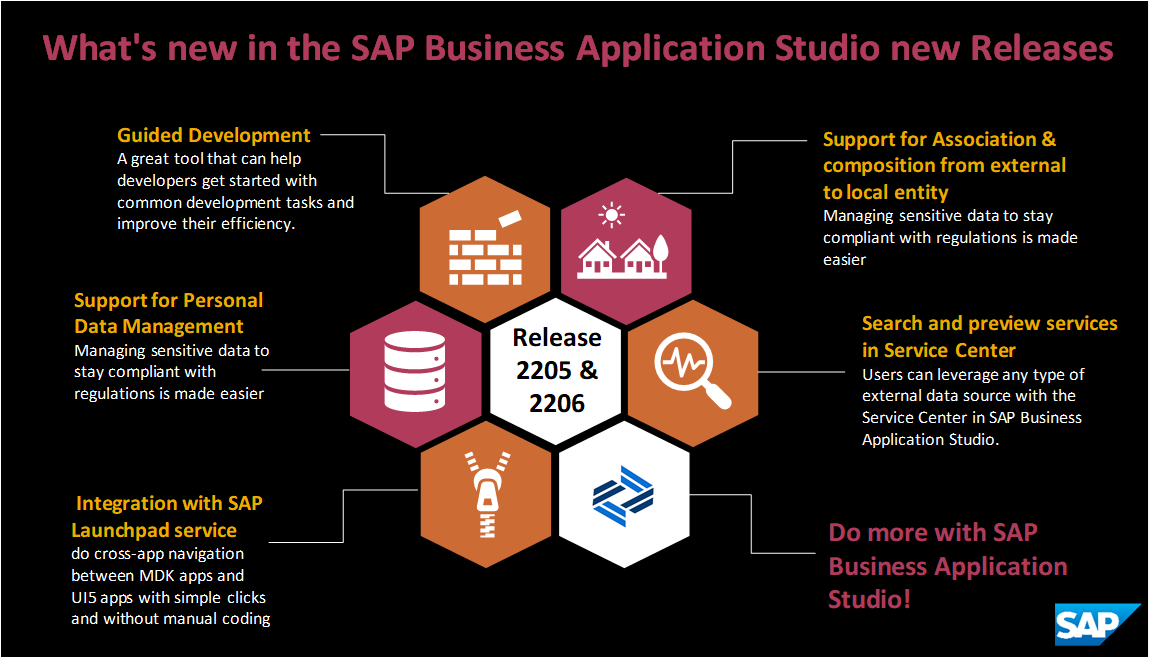This screenshot has height=658, width=1149.
Task: Click text 'Users can leverage any type of'
Action: (973, 374)
